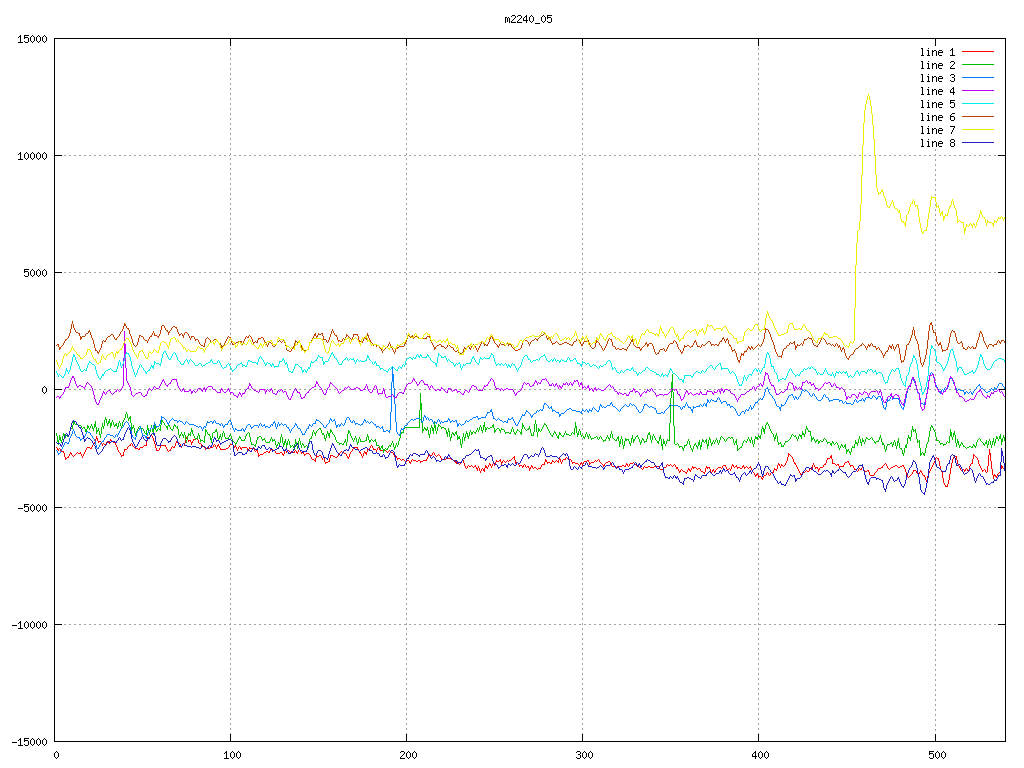Toggle the "line 2" legend entry
The height and width of the screenshot is (768, 1024).
[x=937, y=65]
